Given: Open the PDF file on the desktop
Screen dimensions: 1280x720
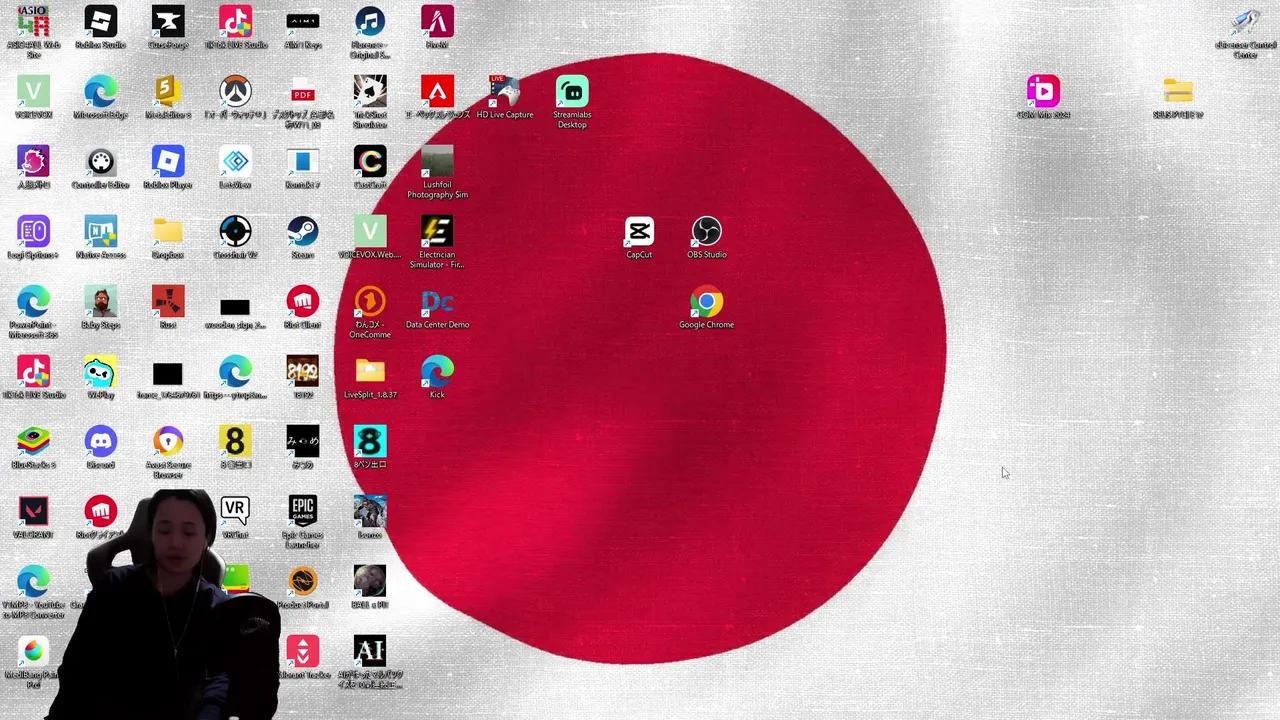Looking at the screenshot, I should click(303, 92).
